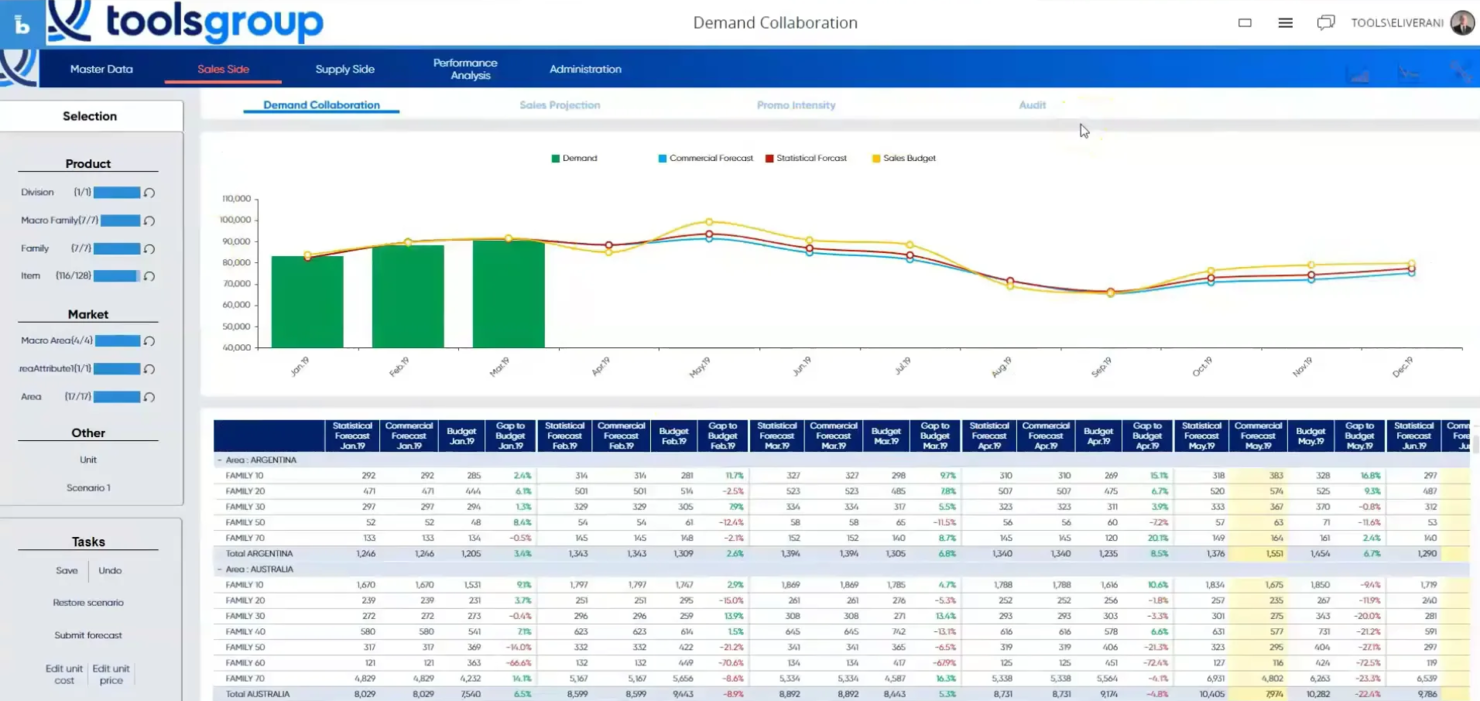Reset the Item filter with its refresh icon
Viewport: 1480px width, 701px height.
(149, 276)
